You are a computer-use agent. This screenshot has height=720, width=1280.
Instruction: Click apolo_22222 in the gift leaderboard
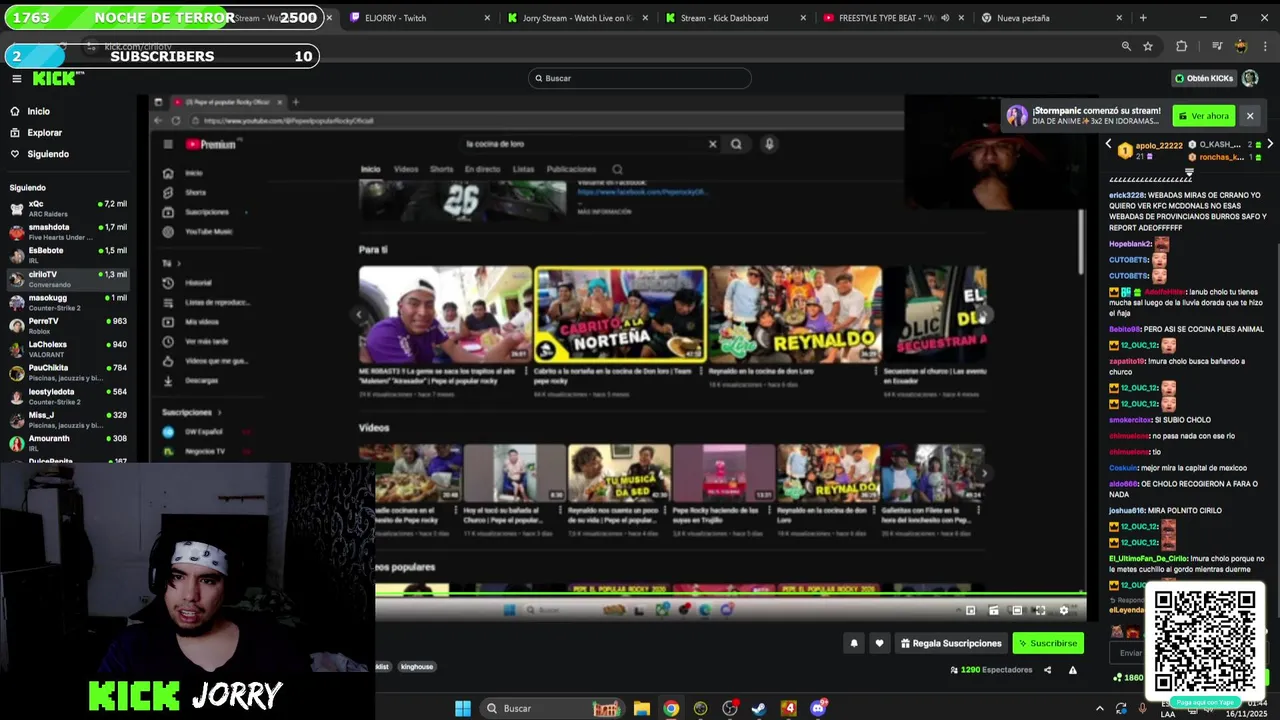pos(1159,145)
